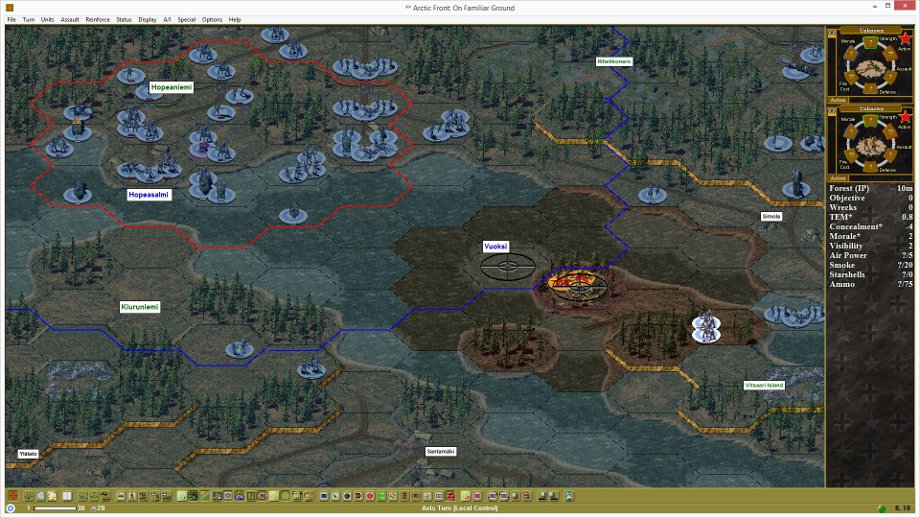Adjust the bottom-left range slider
The height and width of the screenshot is (518, 920).
tap(55, 508)
